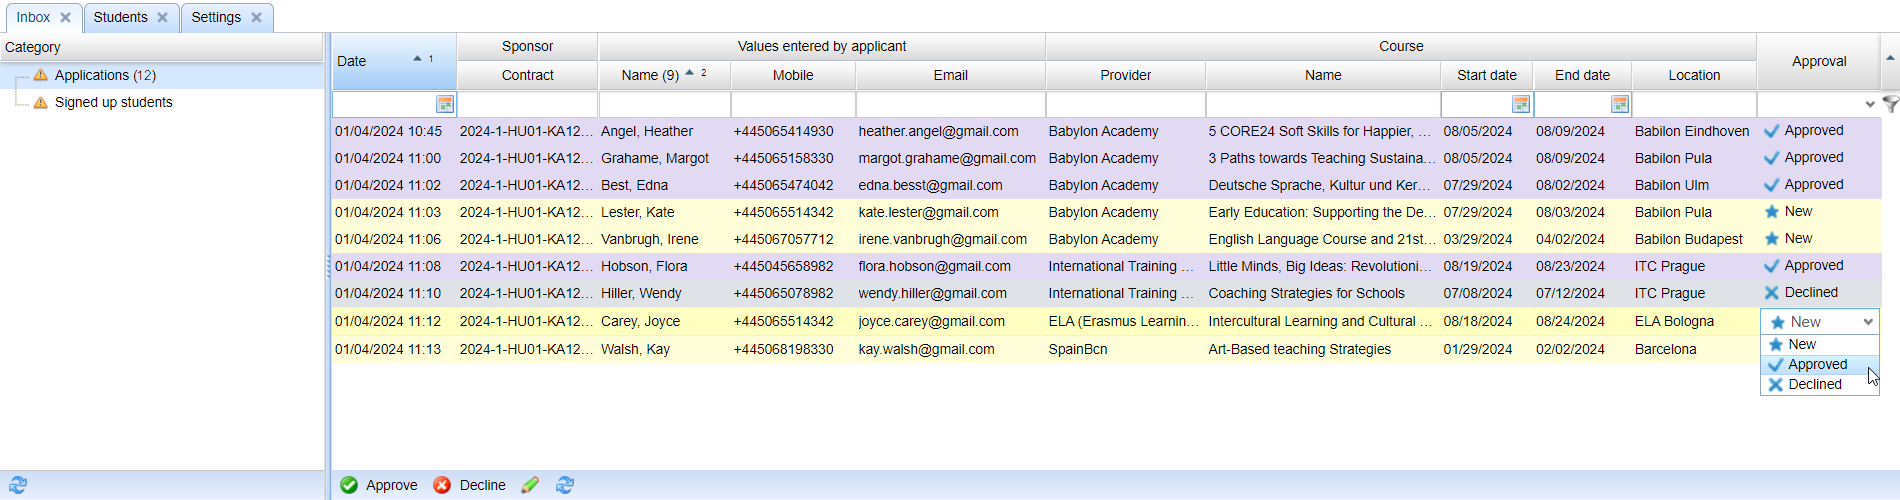The image size is (1900, 500).
Task: Click the refresh icon in category panel
Action: click(18, 485)
